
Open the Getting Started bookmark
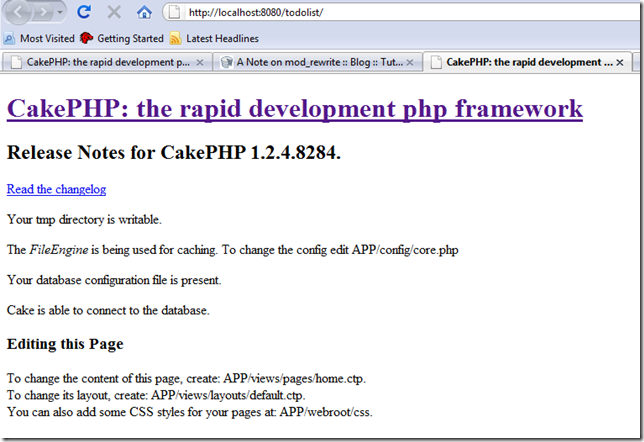122,39
